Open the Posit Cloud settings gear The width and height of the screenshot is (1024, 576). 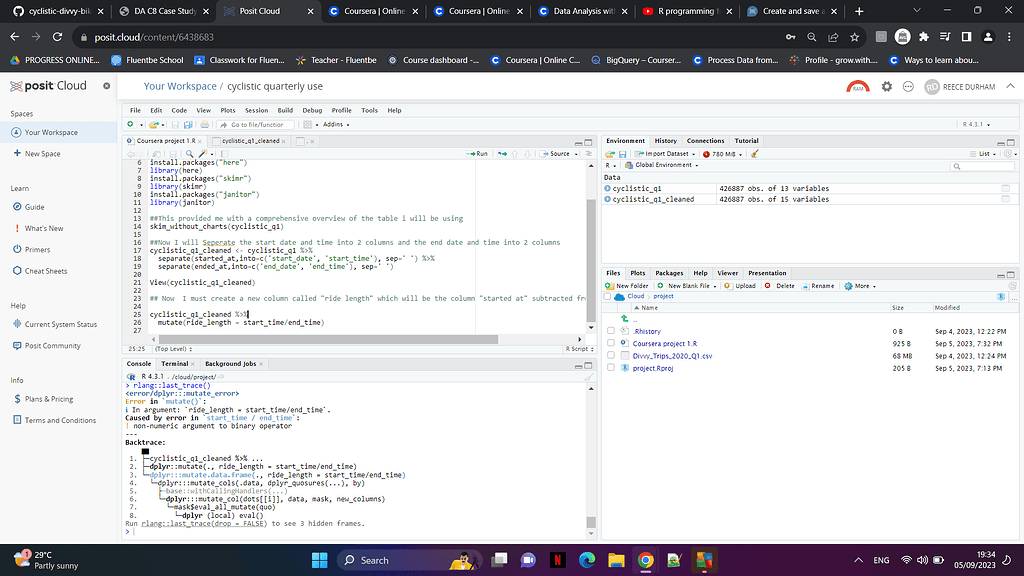[x=886, y=86]
